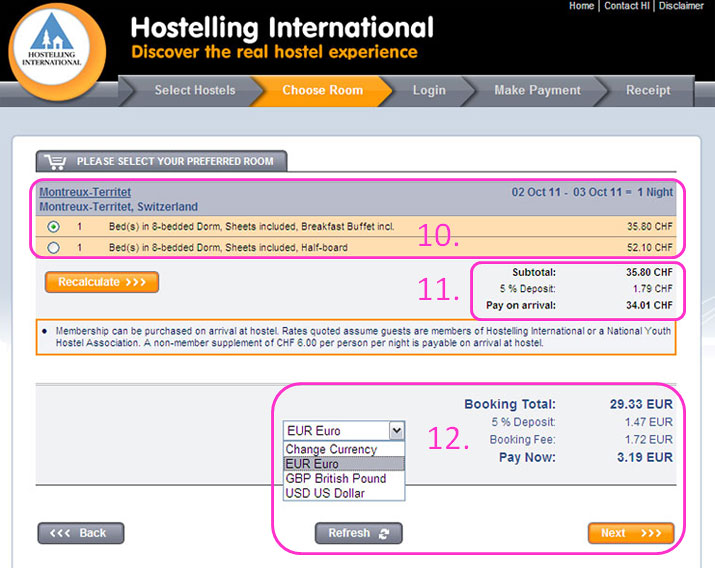Choose GBP British Pound from list
The image size is (715, 568).
344,478
